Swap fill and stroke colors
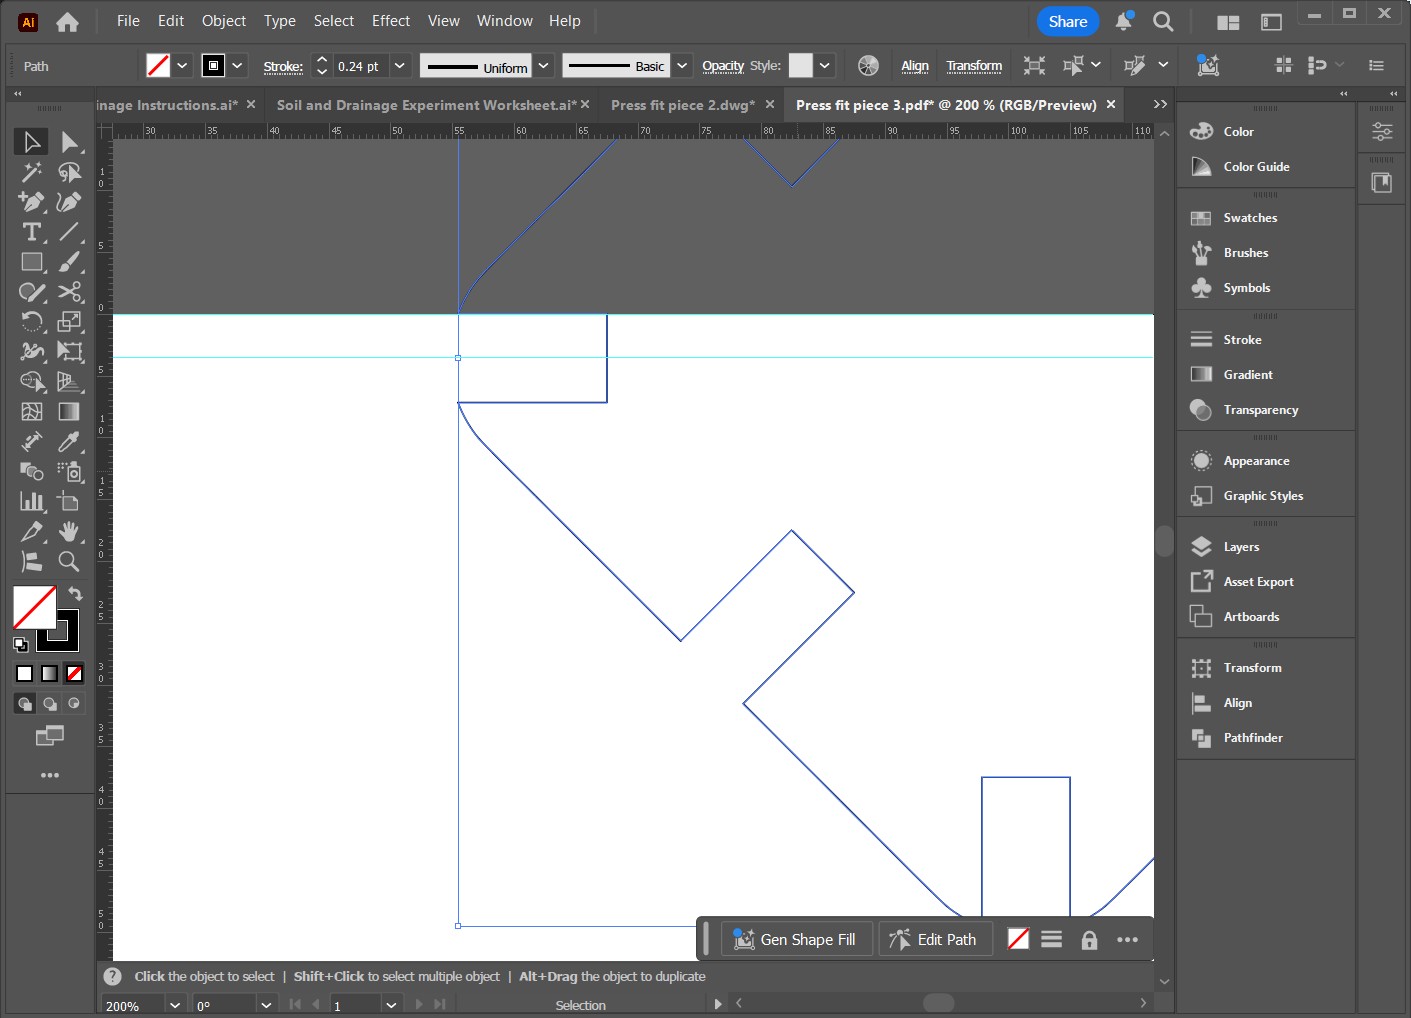 (75, 594)
